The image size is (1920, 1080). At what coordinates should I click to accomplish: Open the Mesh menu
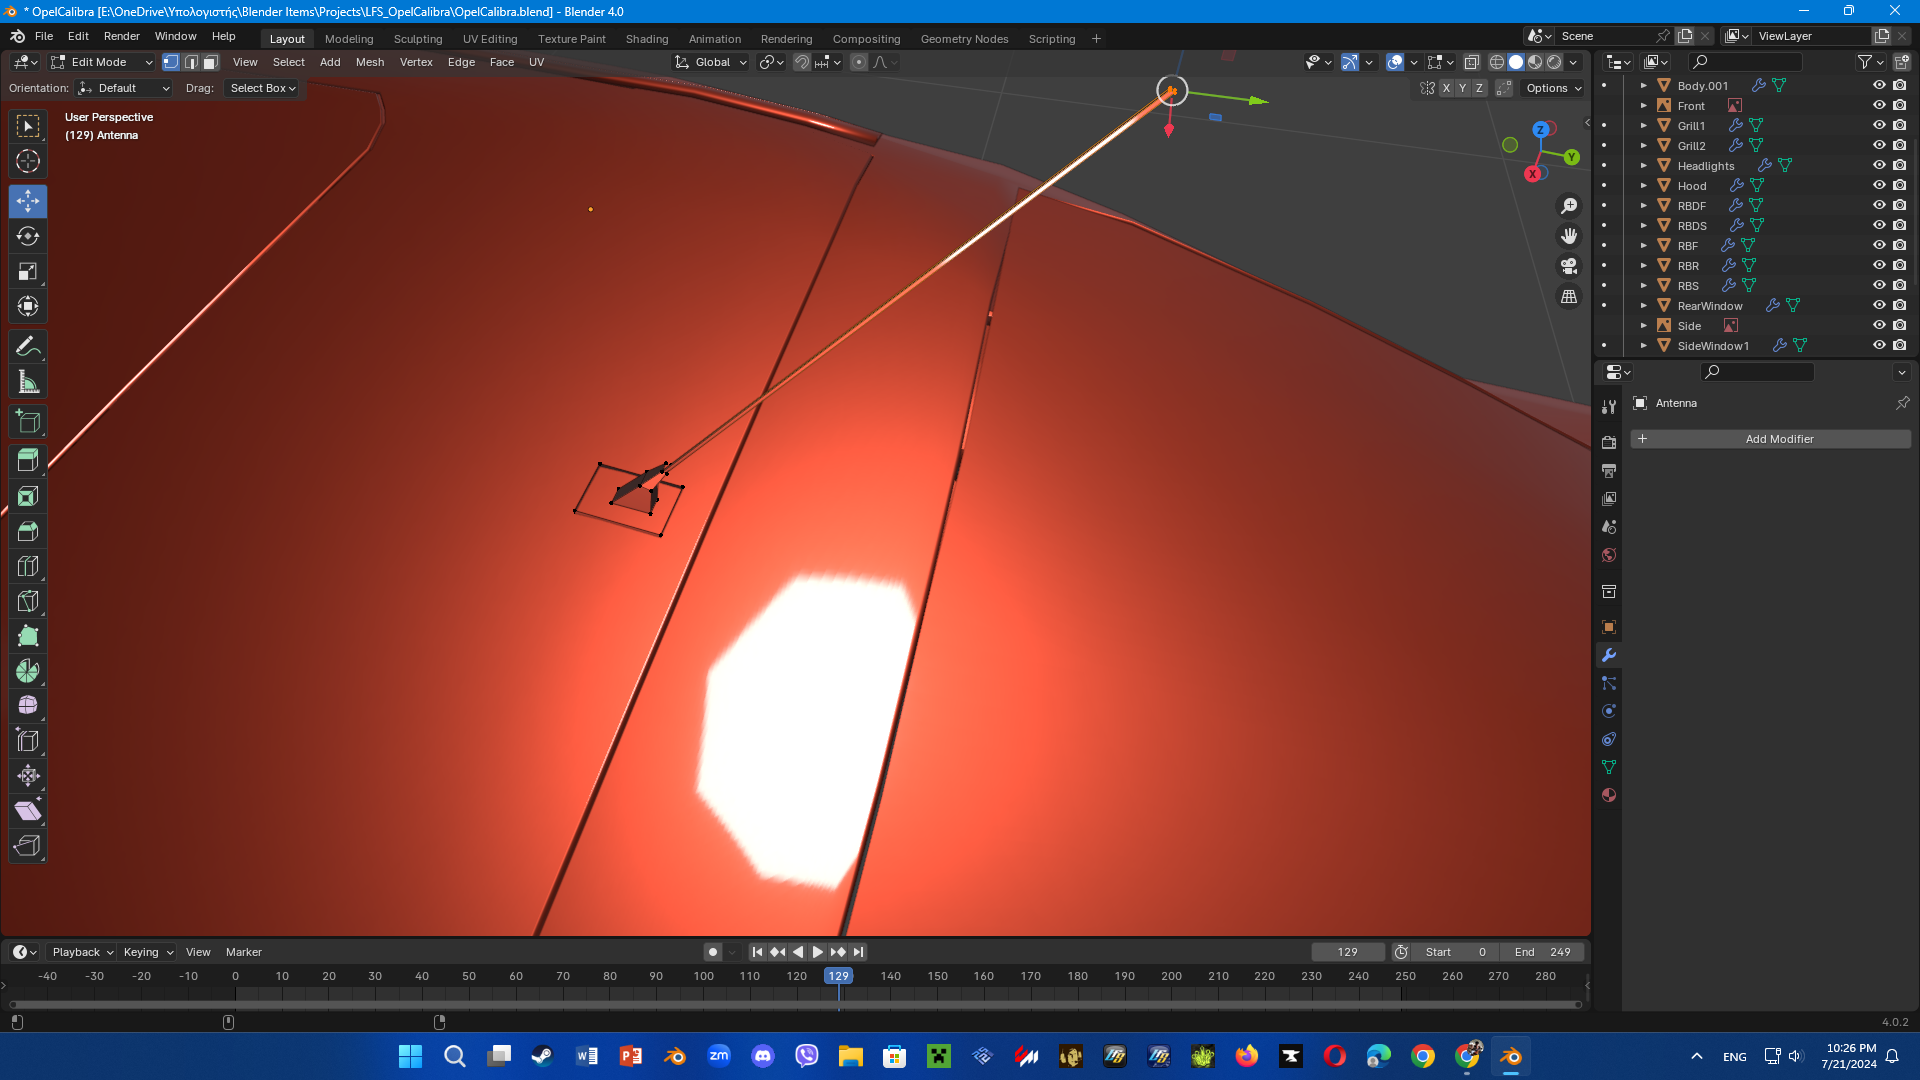point(369,62)
